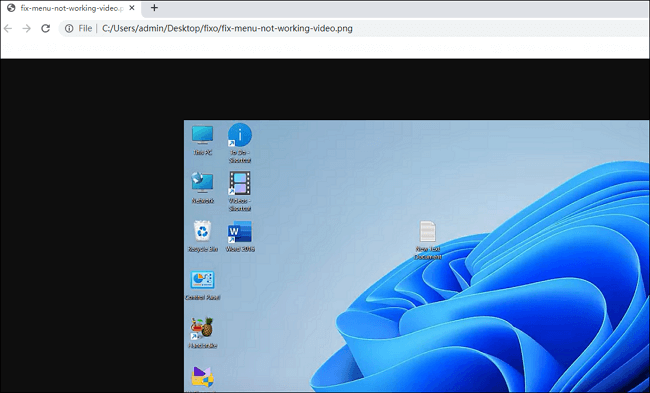This screenshot has width=650, height=393.
Task: Click the HandBrake pineapple icon
Action: pyautogui.click(x=202, y=328)
